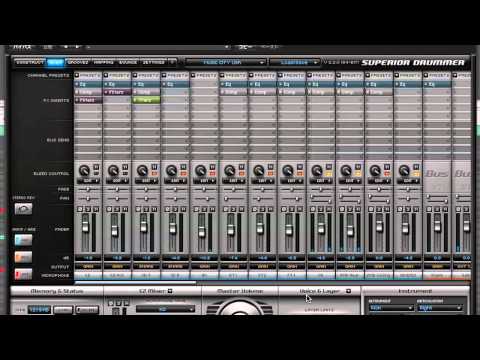Toggle the orange bleed light on the fifth channel
Screen dimensions: 480x360
(212, 174)
